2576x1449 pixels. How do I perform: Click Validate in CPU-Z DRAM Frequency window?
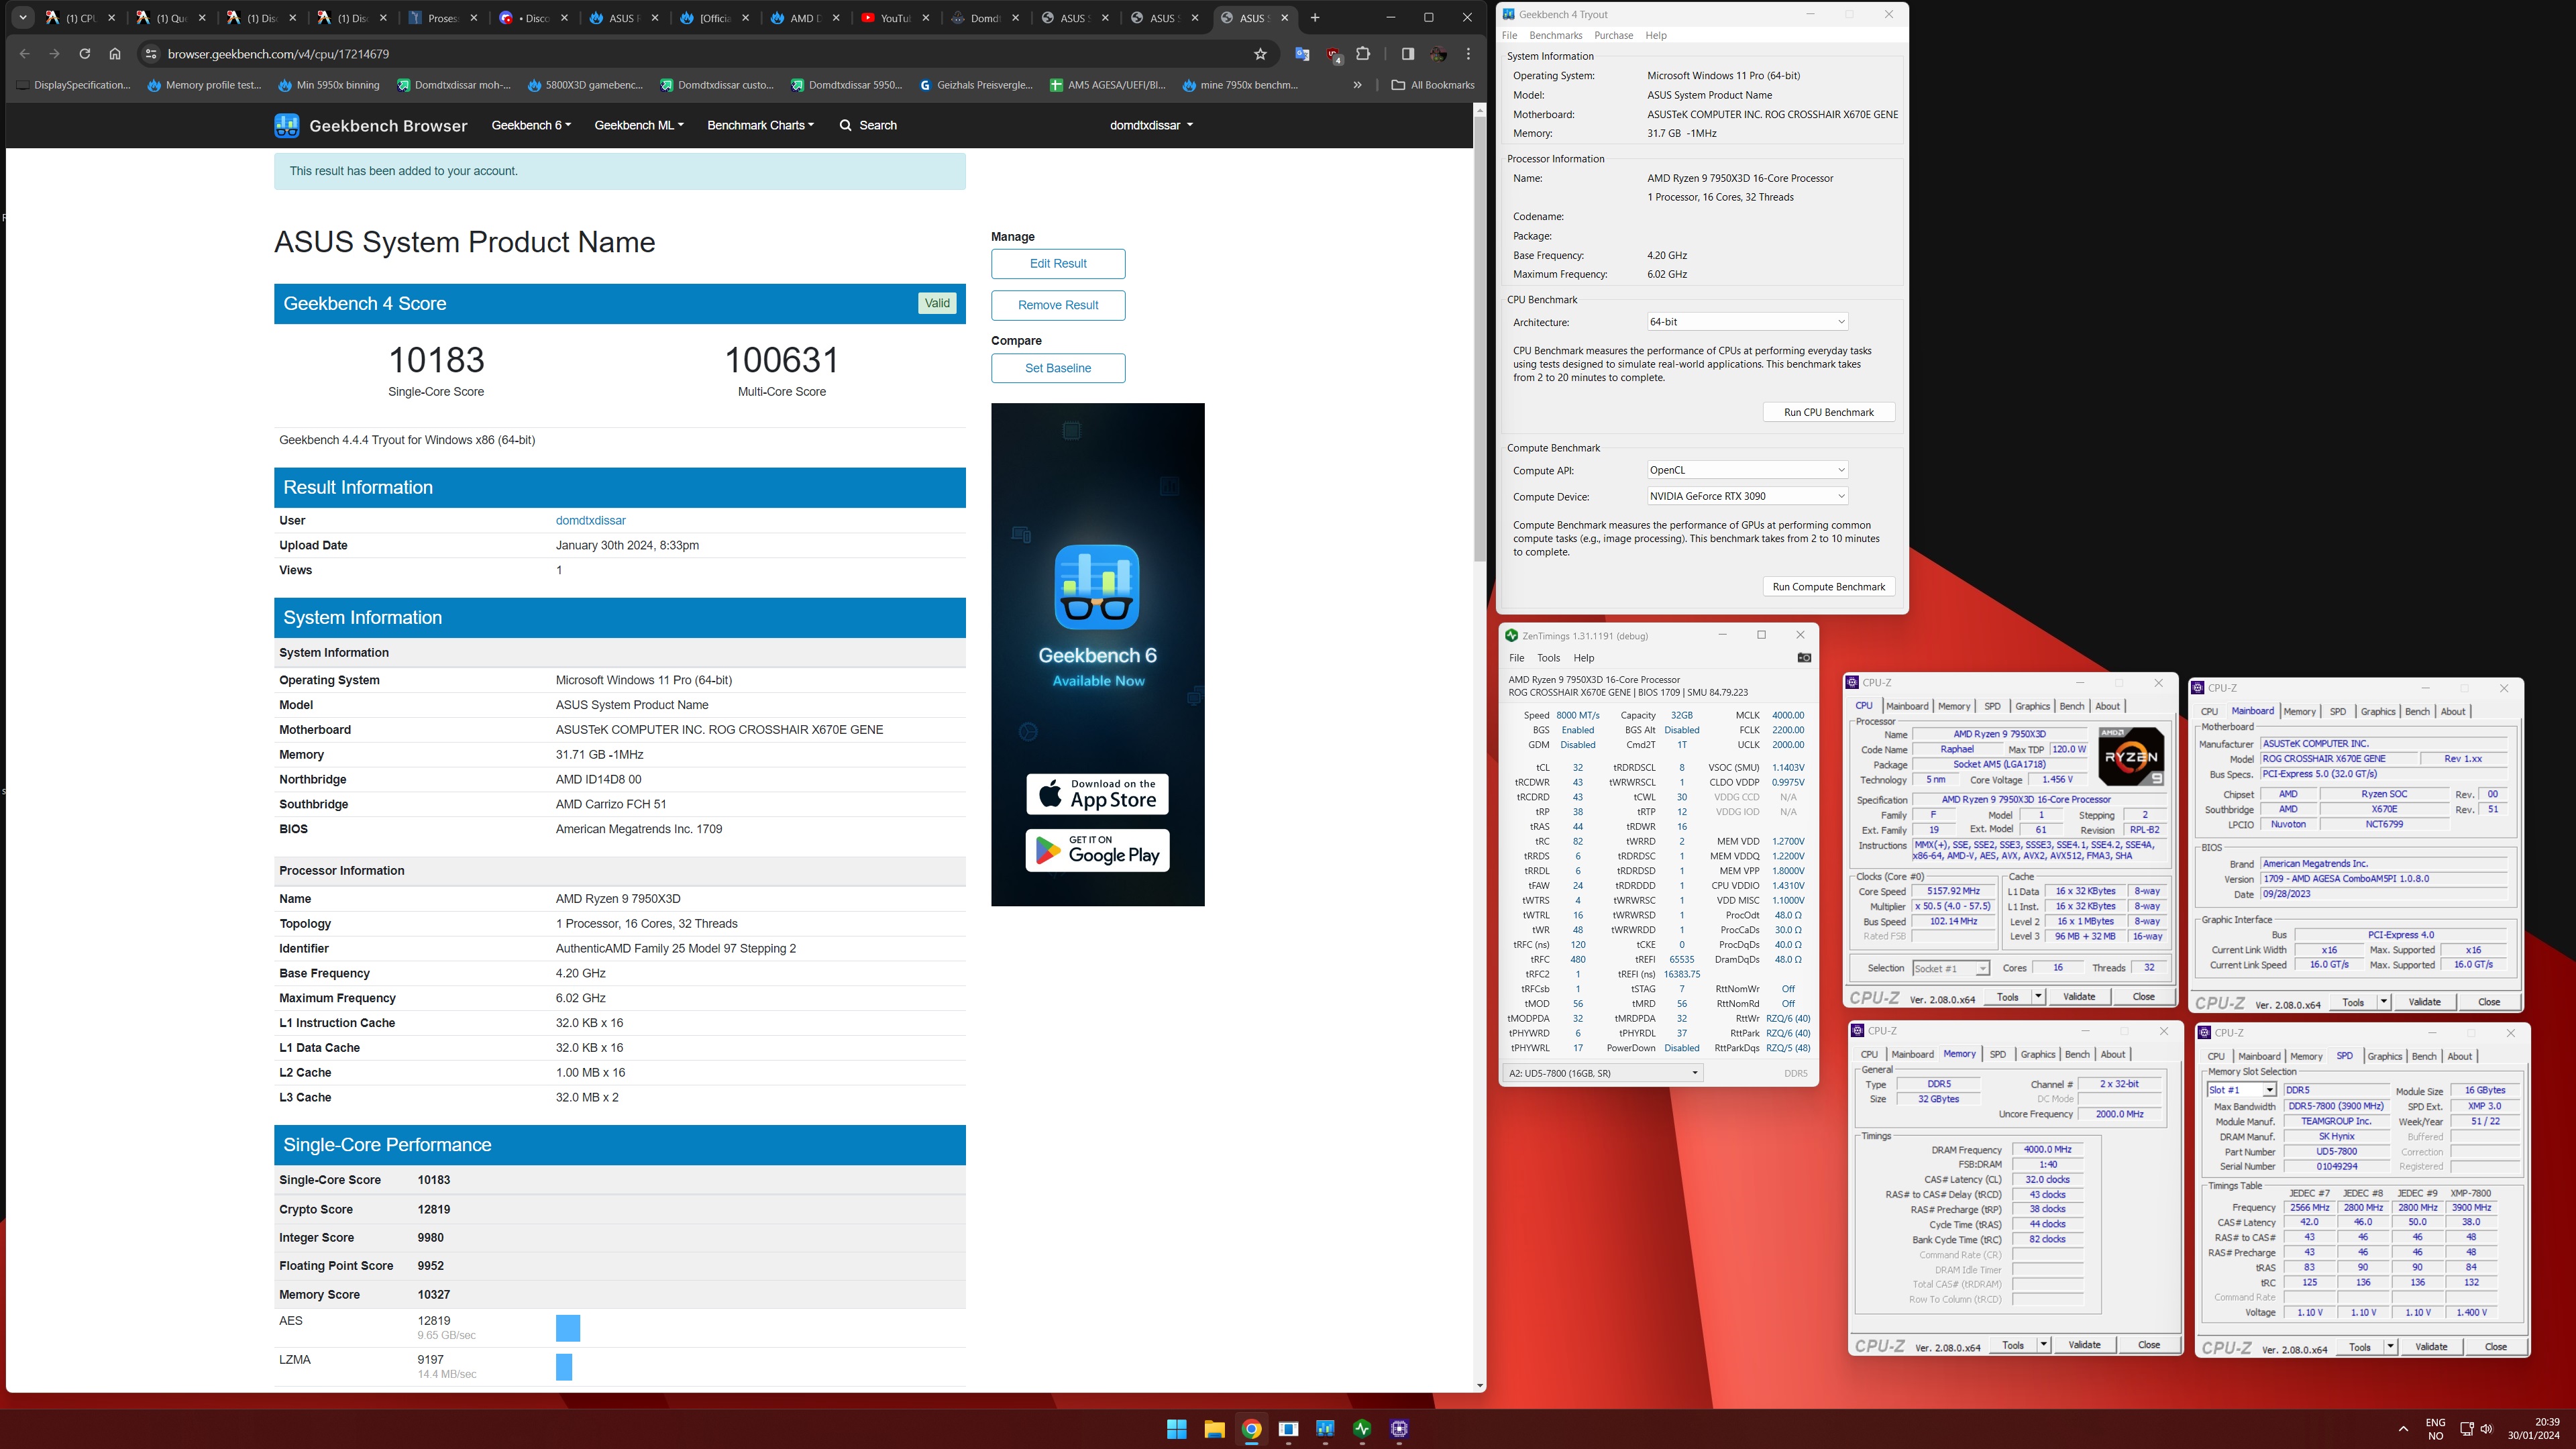2083,1345
